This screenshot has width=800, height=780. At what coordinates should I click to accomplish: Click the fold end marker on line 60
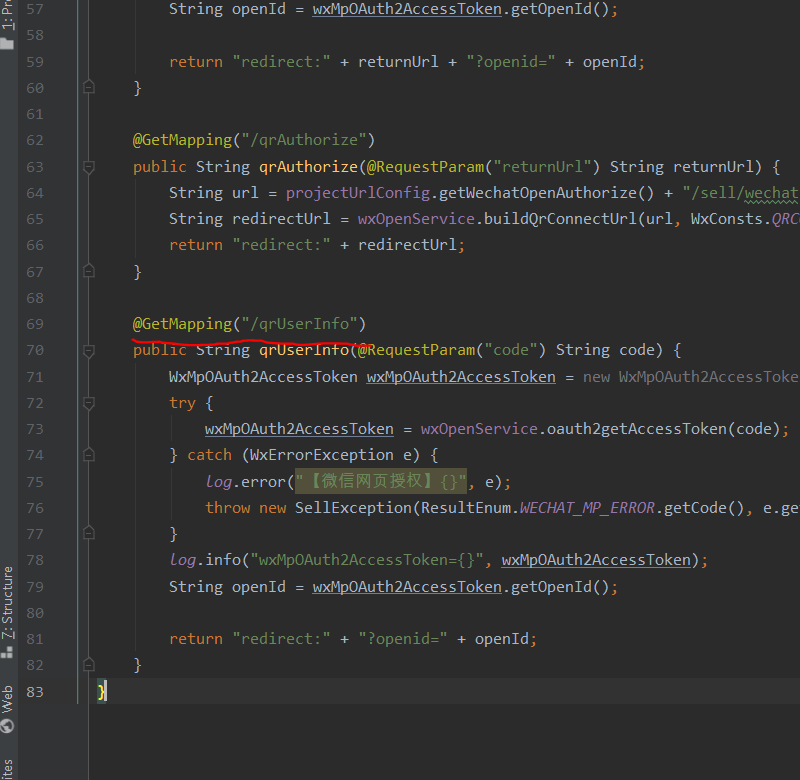89,88
